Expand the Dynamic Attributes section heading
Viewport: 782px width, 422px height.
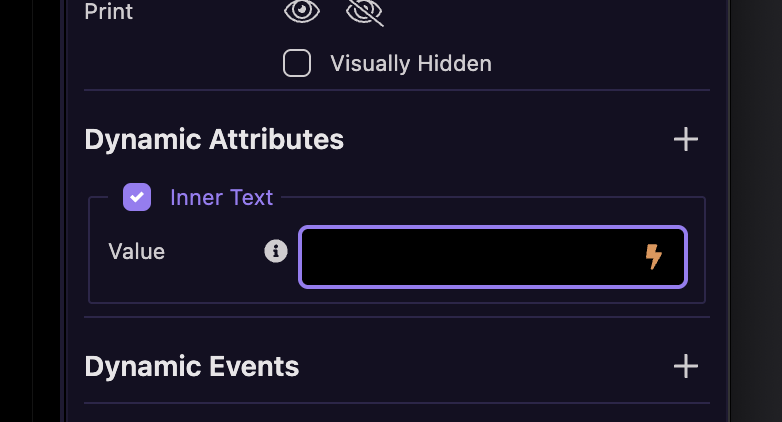[214, 139]
